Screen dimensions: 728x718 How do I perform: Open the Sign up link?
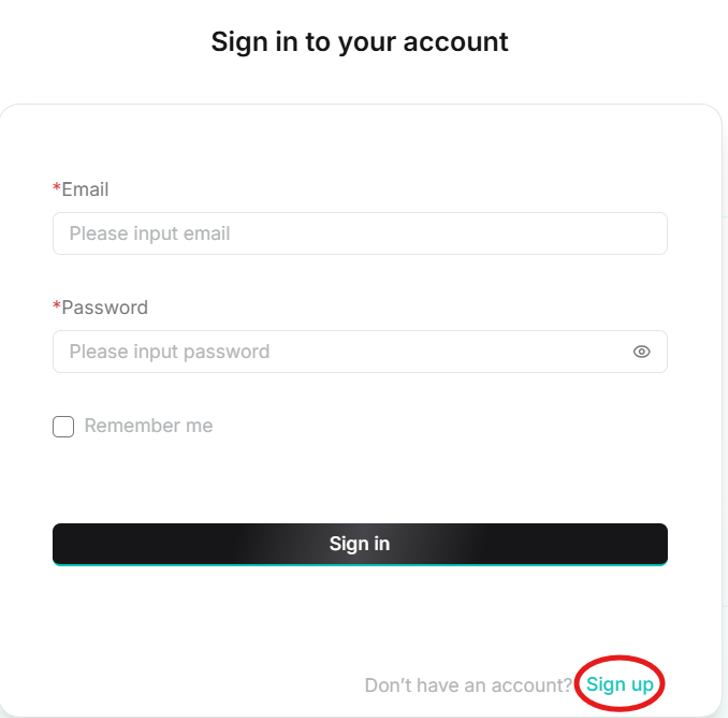(620, 685)
